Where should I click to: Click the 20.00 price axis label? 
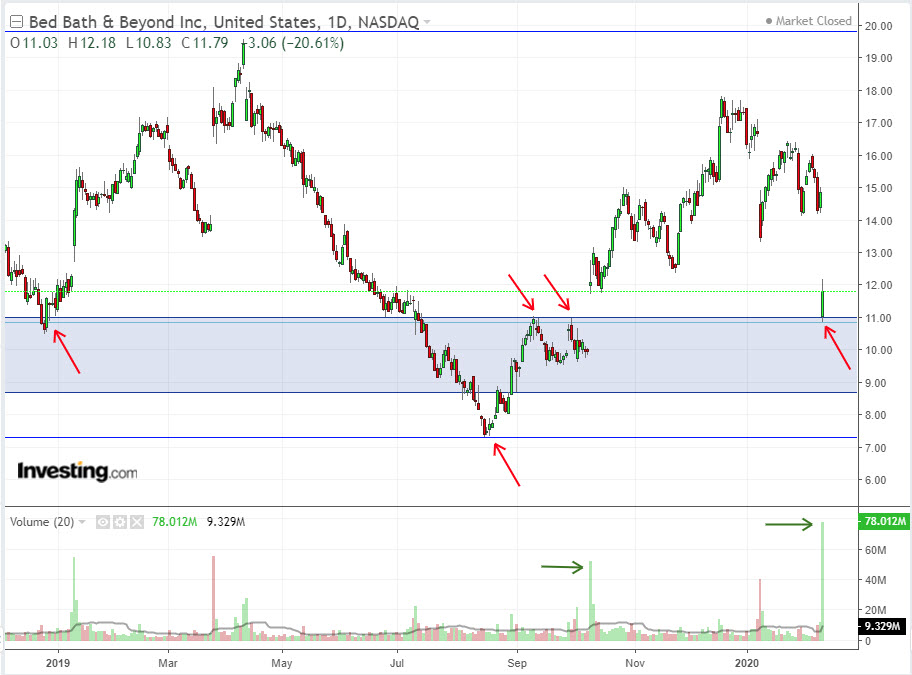point(878,26)
